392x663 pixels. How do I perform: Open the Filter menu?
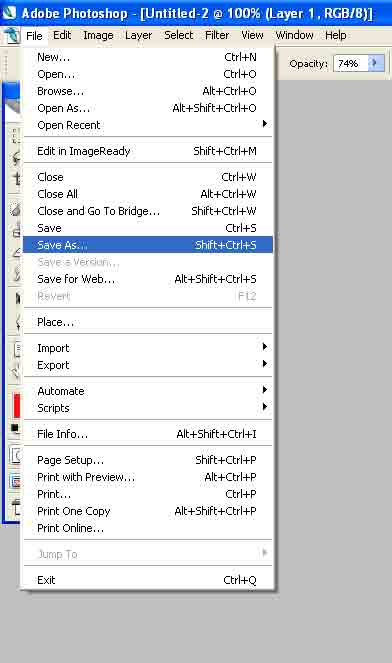217,36
